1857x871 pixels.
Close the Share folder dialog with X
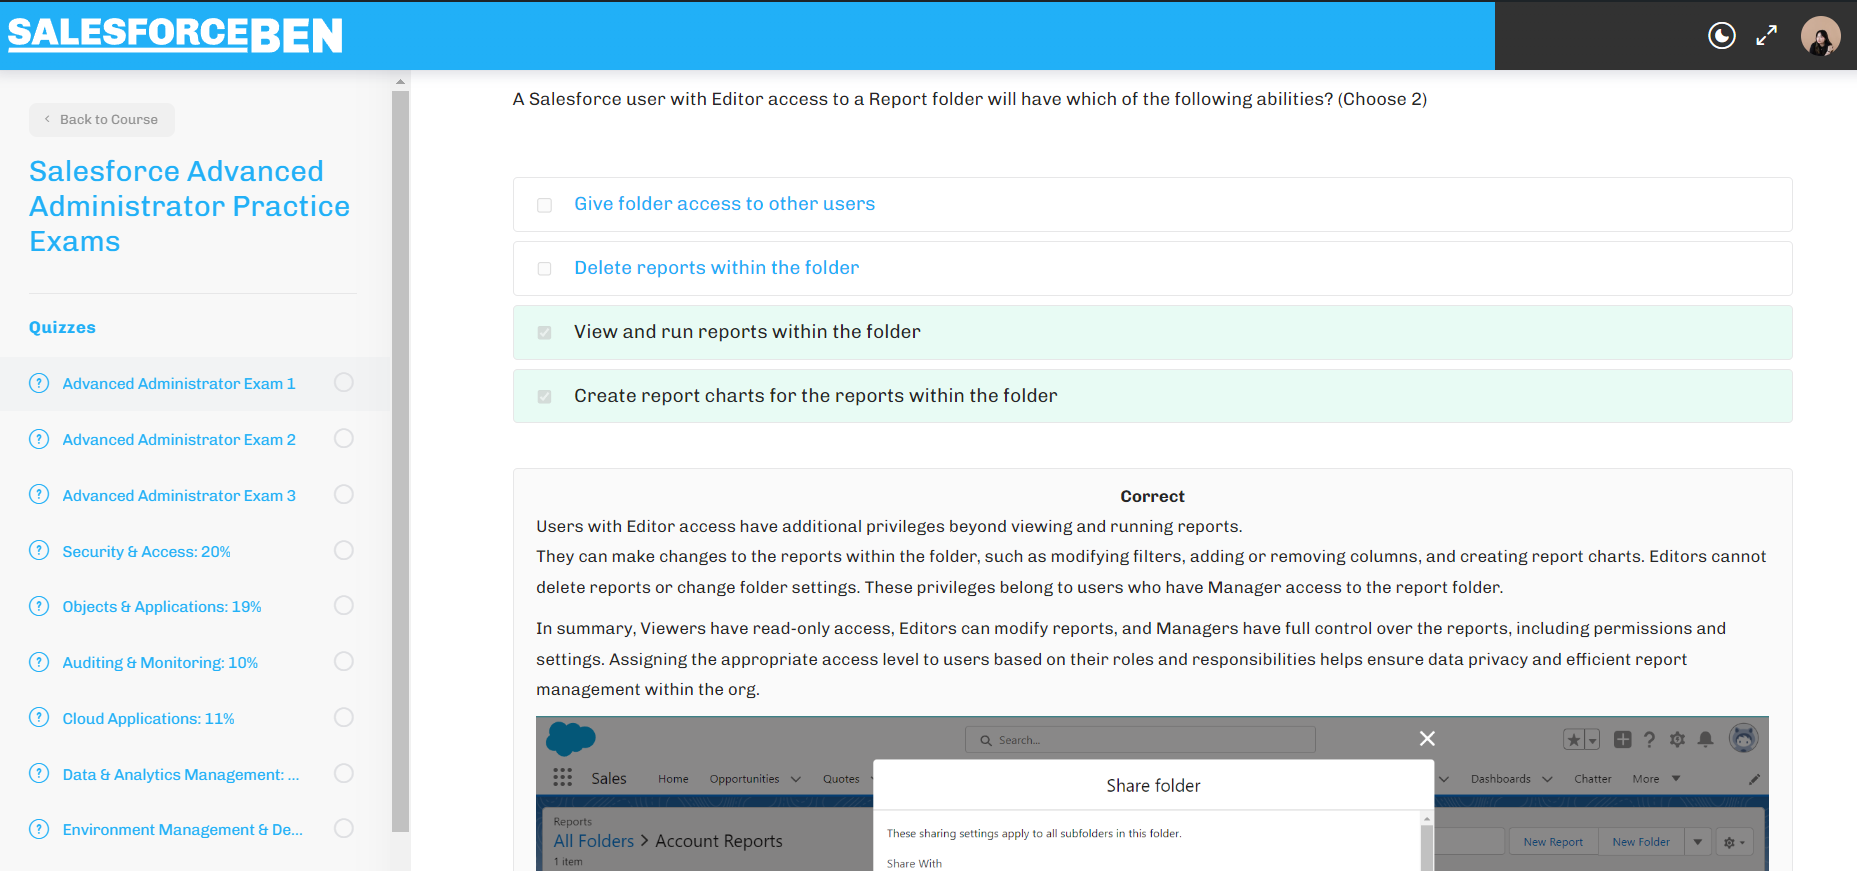click(x=1427, y=738)
